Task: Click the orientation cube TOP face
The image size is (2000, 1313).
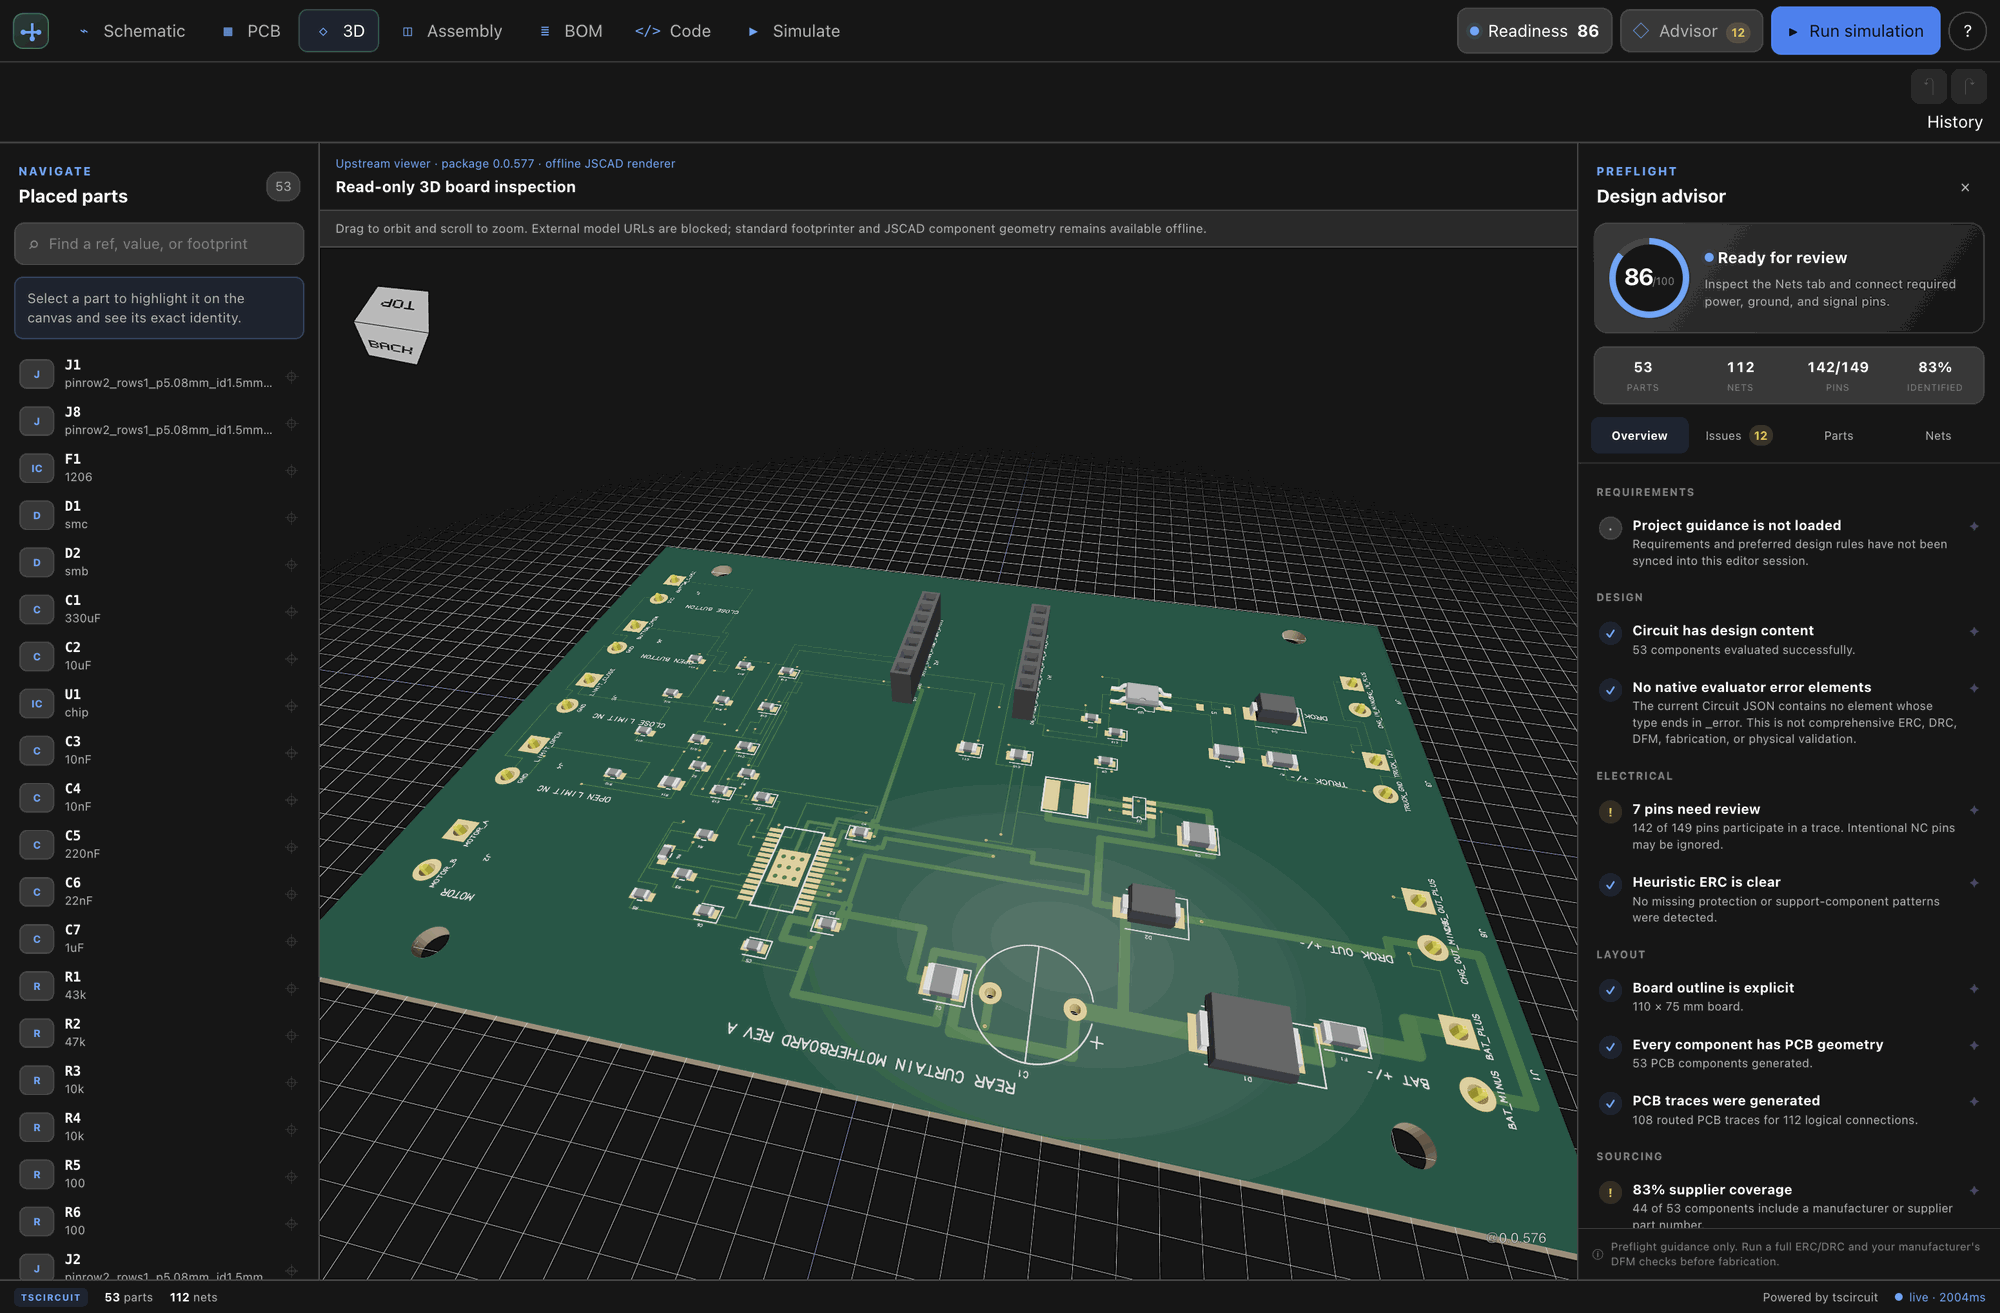Action: click(397, 304)
